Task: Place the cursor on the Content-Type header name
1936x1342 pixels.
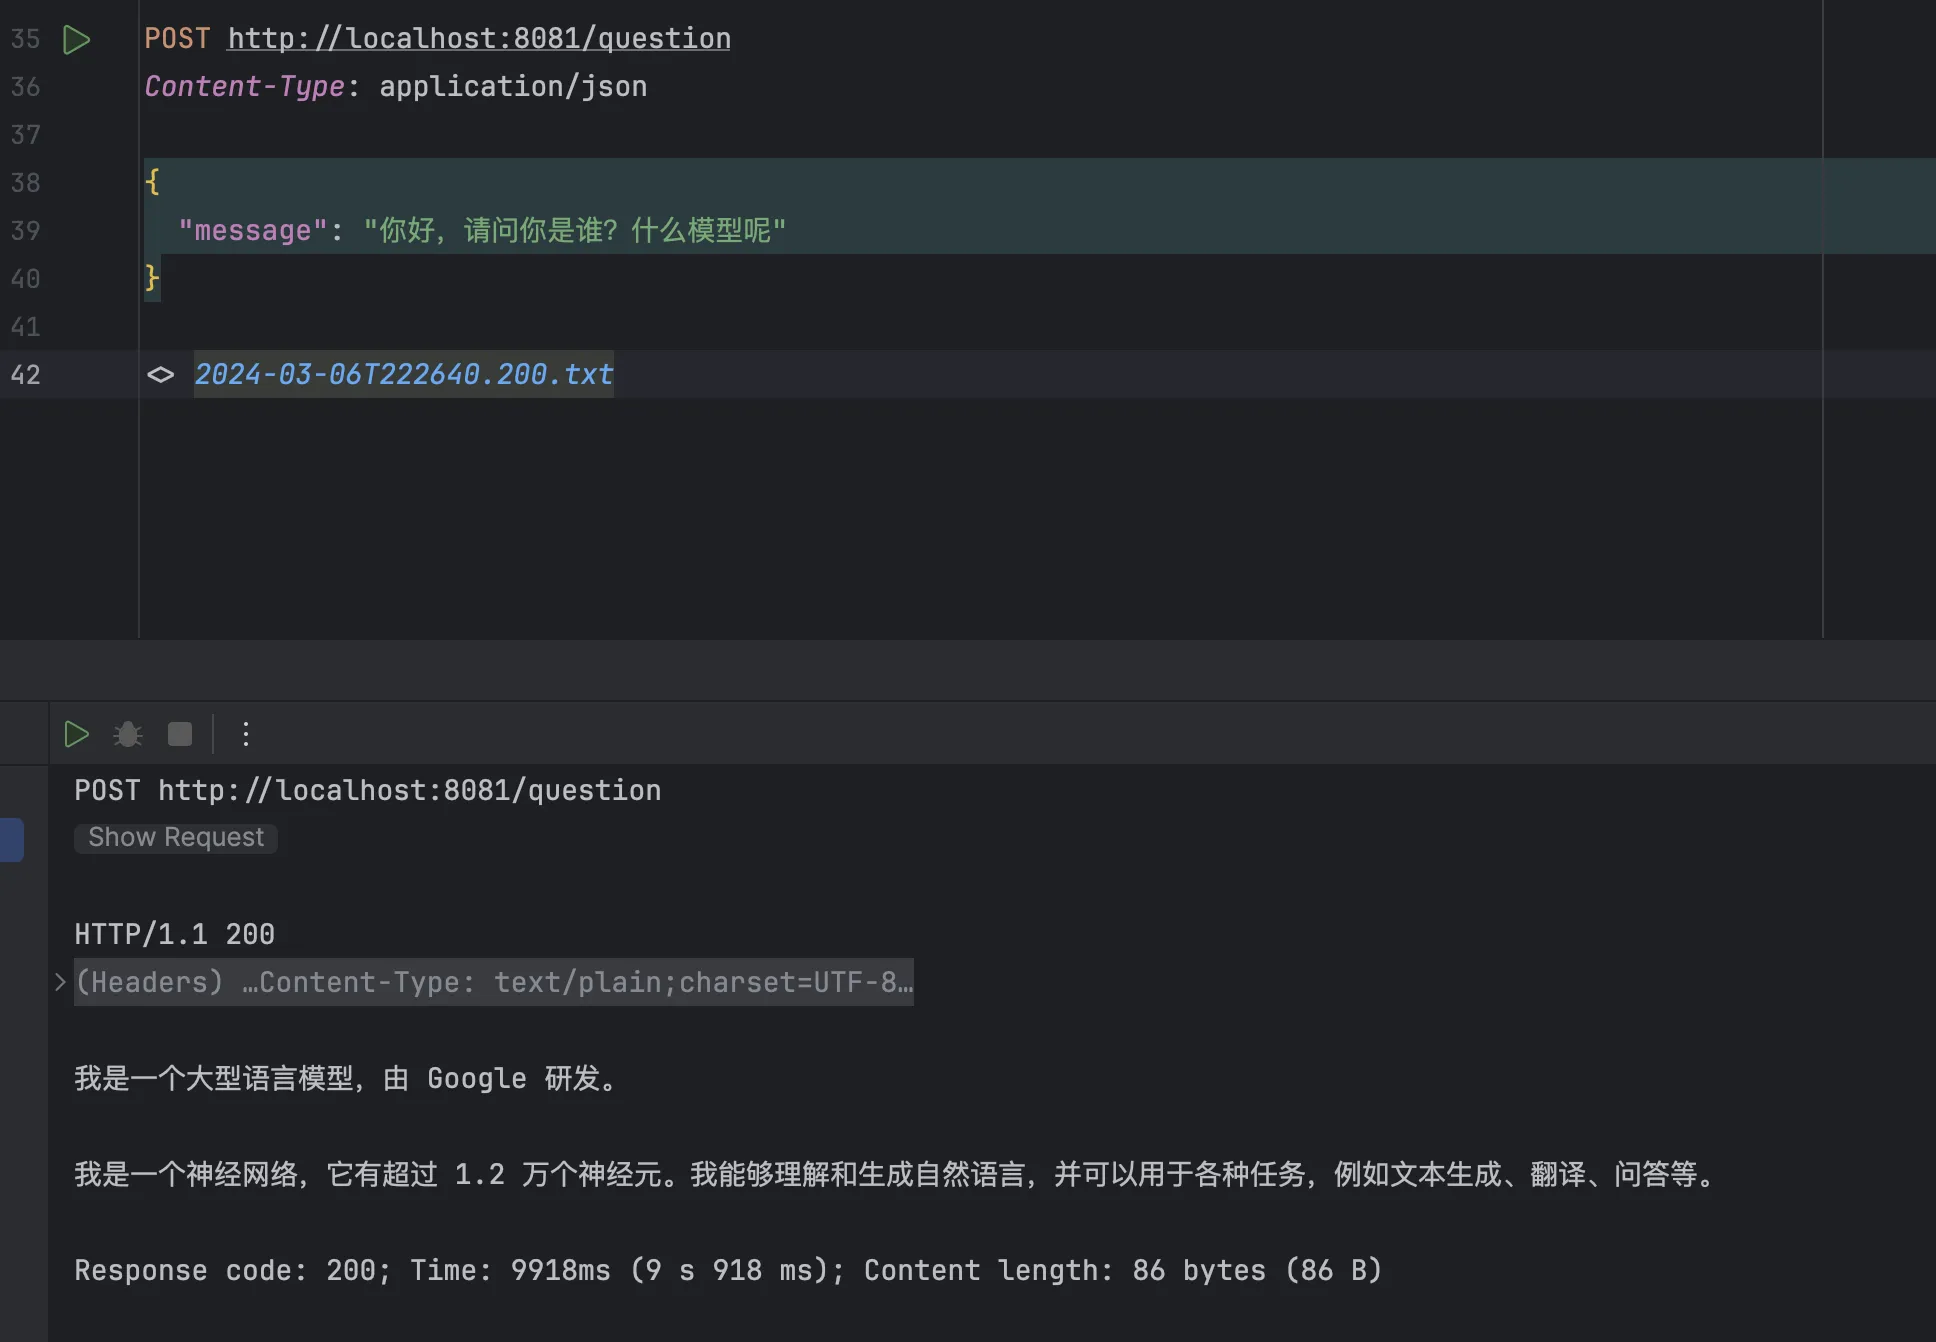Action: 244,87
